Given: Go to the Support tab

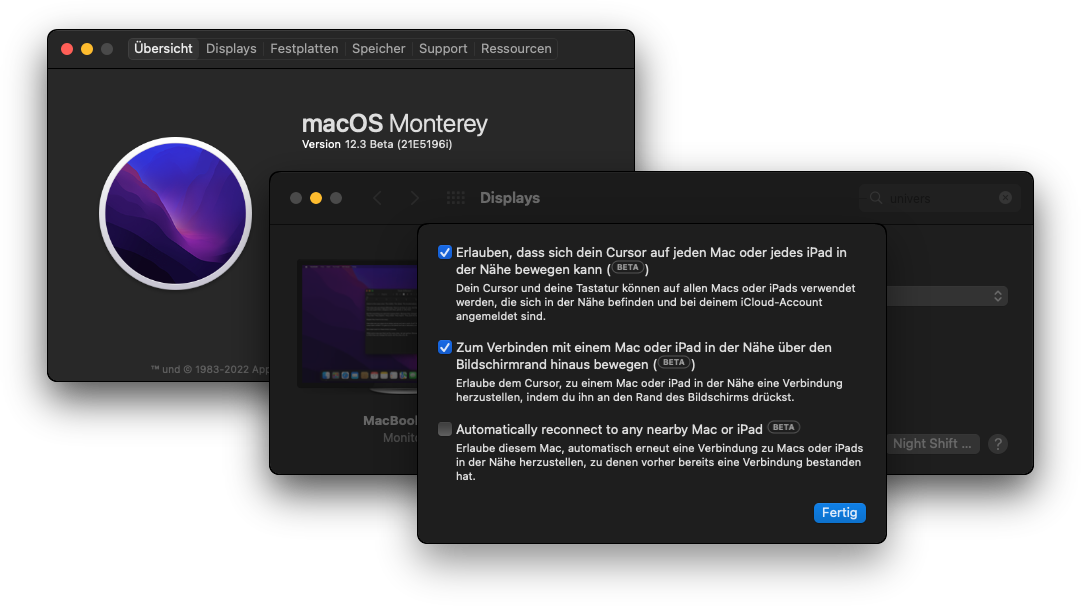Looking at the screenshot, I should (x=443, y=49).
